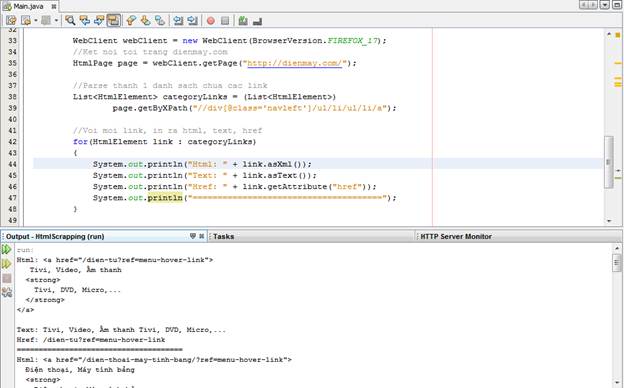Image resolution: width=624 pixels, height=388 pixels.
Task: Go to next bookmark icon
Action: (146, 20)
